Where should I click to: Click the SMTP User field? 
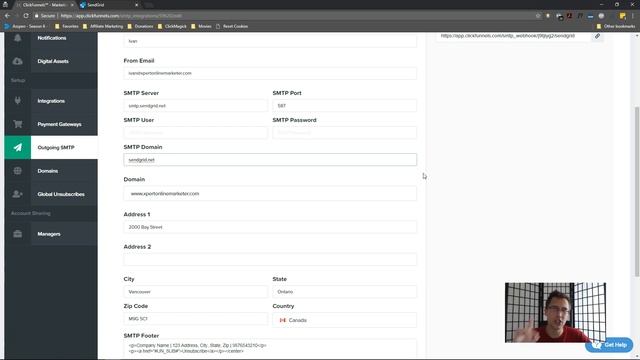tap(196, 133)
